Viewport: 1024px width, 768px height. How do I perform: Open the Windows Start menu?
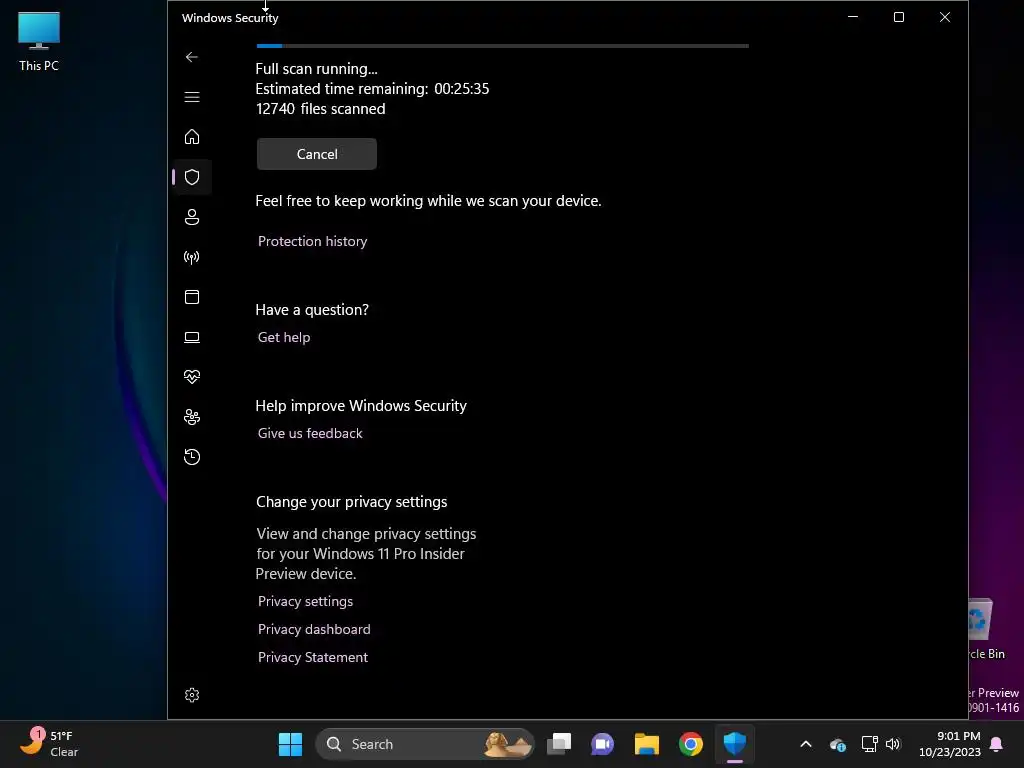tap(290, 744)
